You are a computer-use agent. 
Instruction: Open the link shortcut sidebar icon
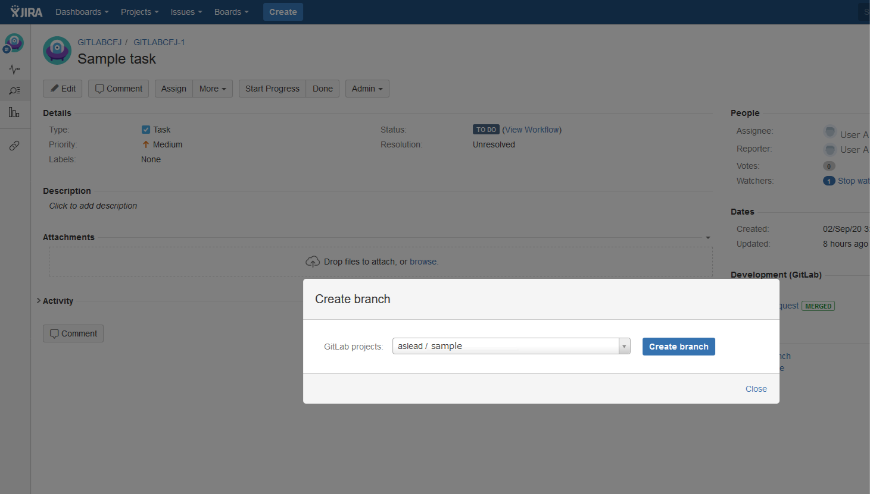tap(14, 146)
